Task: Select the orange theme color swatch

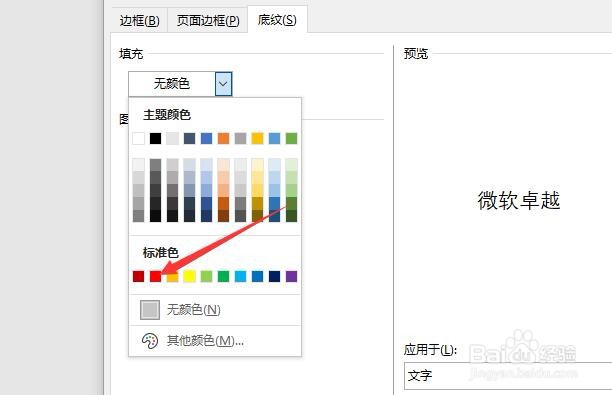Action: click(x=223, y=138)
